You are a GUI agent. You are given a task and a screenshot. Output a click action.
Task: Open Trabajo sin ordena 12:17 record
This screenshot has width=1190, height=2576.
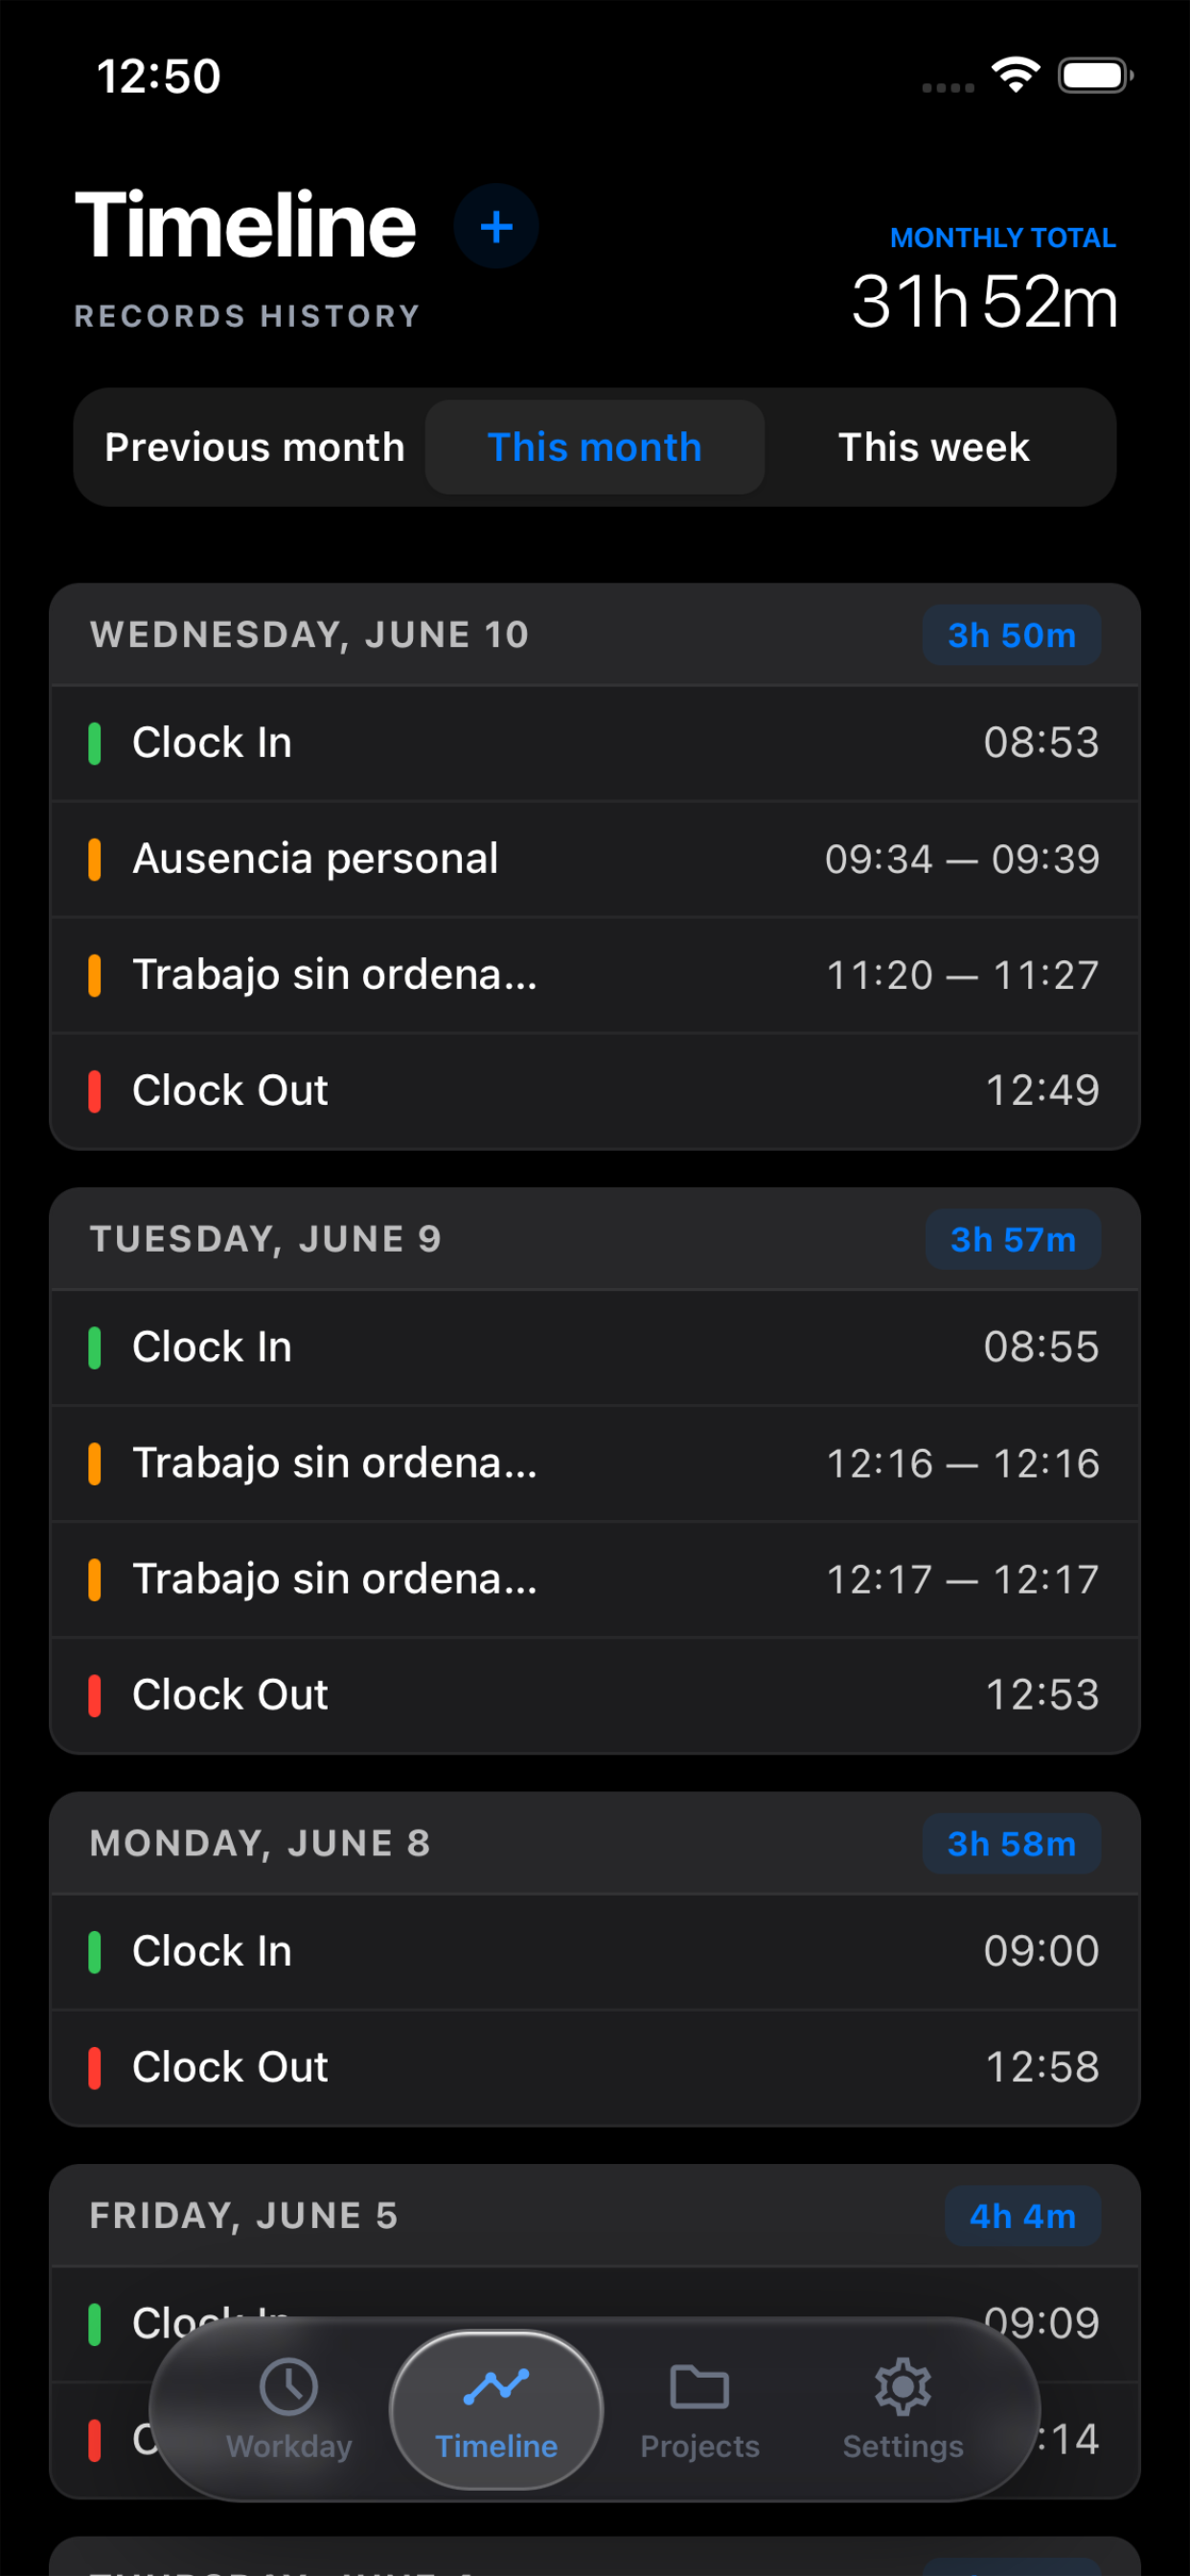click(x=595, y=1579)
